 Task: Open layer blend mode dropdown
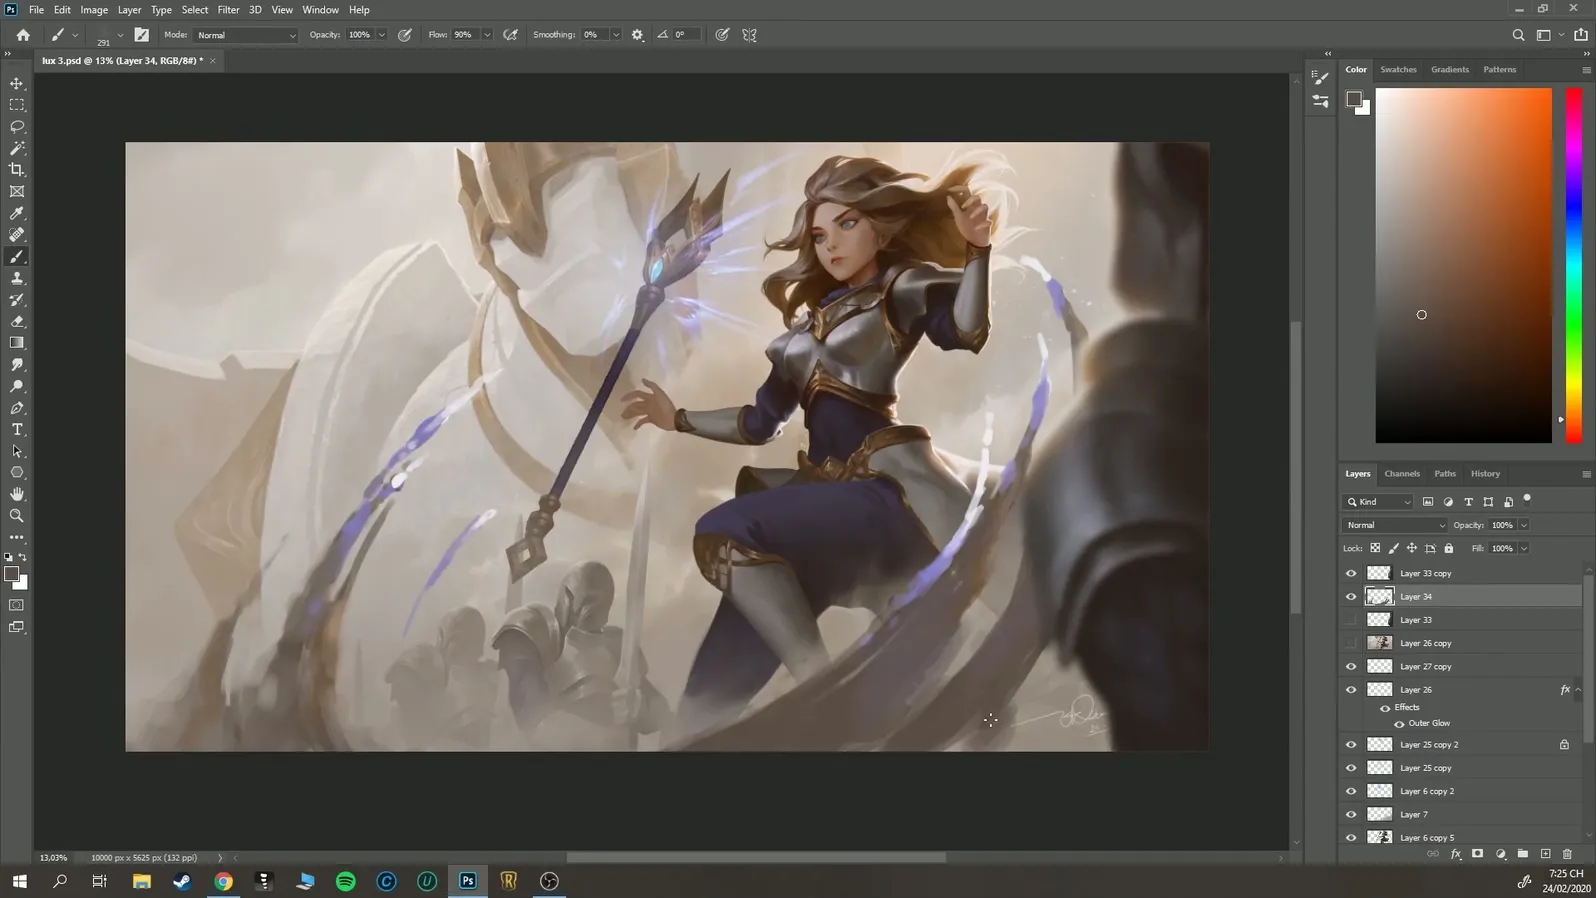coord(1395,525)
